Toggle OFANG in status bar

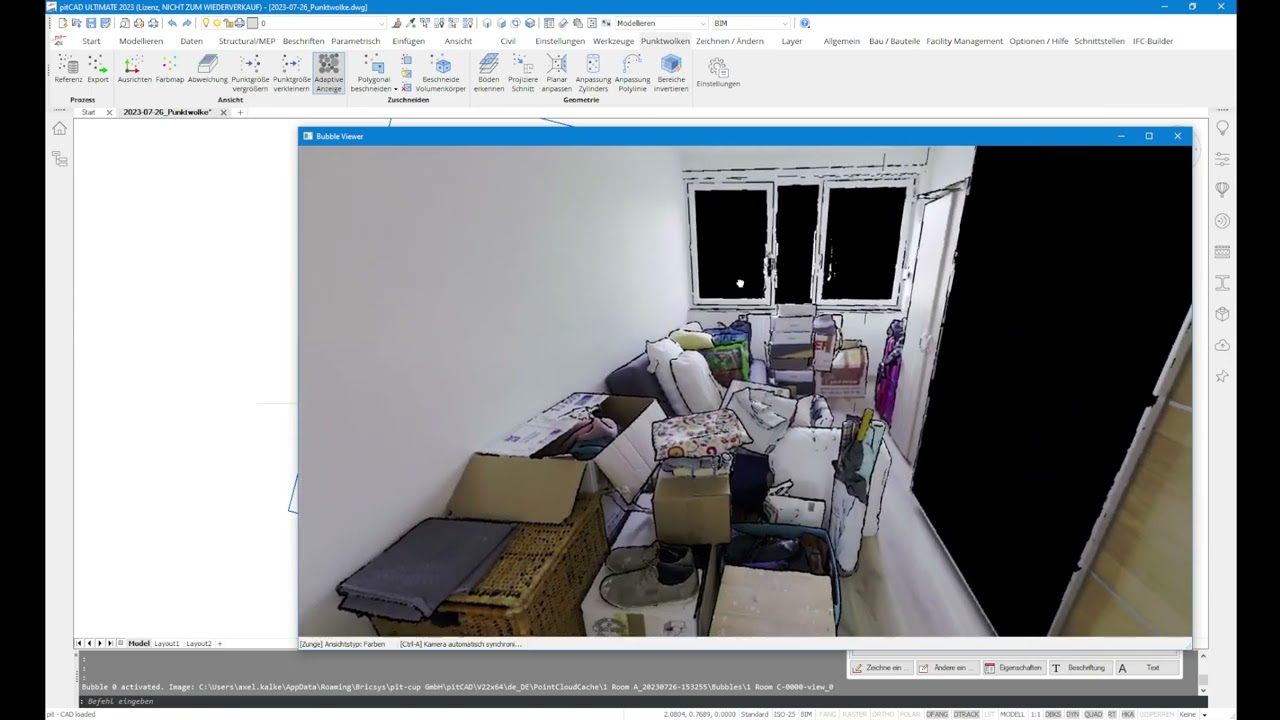pyautogui.click(x=937, y=714)
